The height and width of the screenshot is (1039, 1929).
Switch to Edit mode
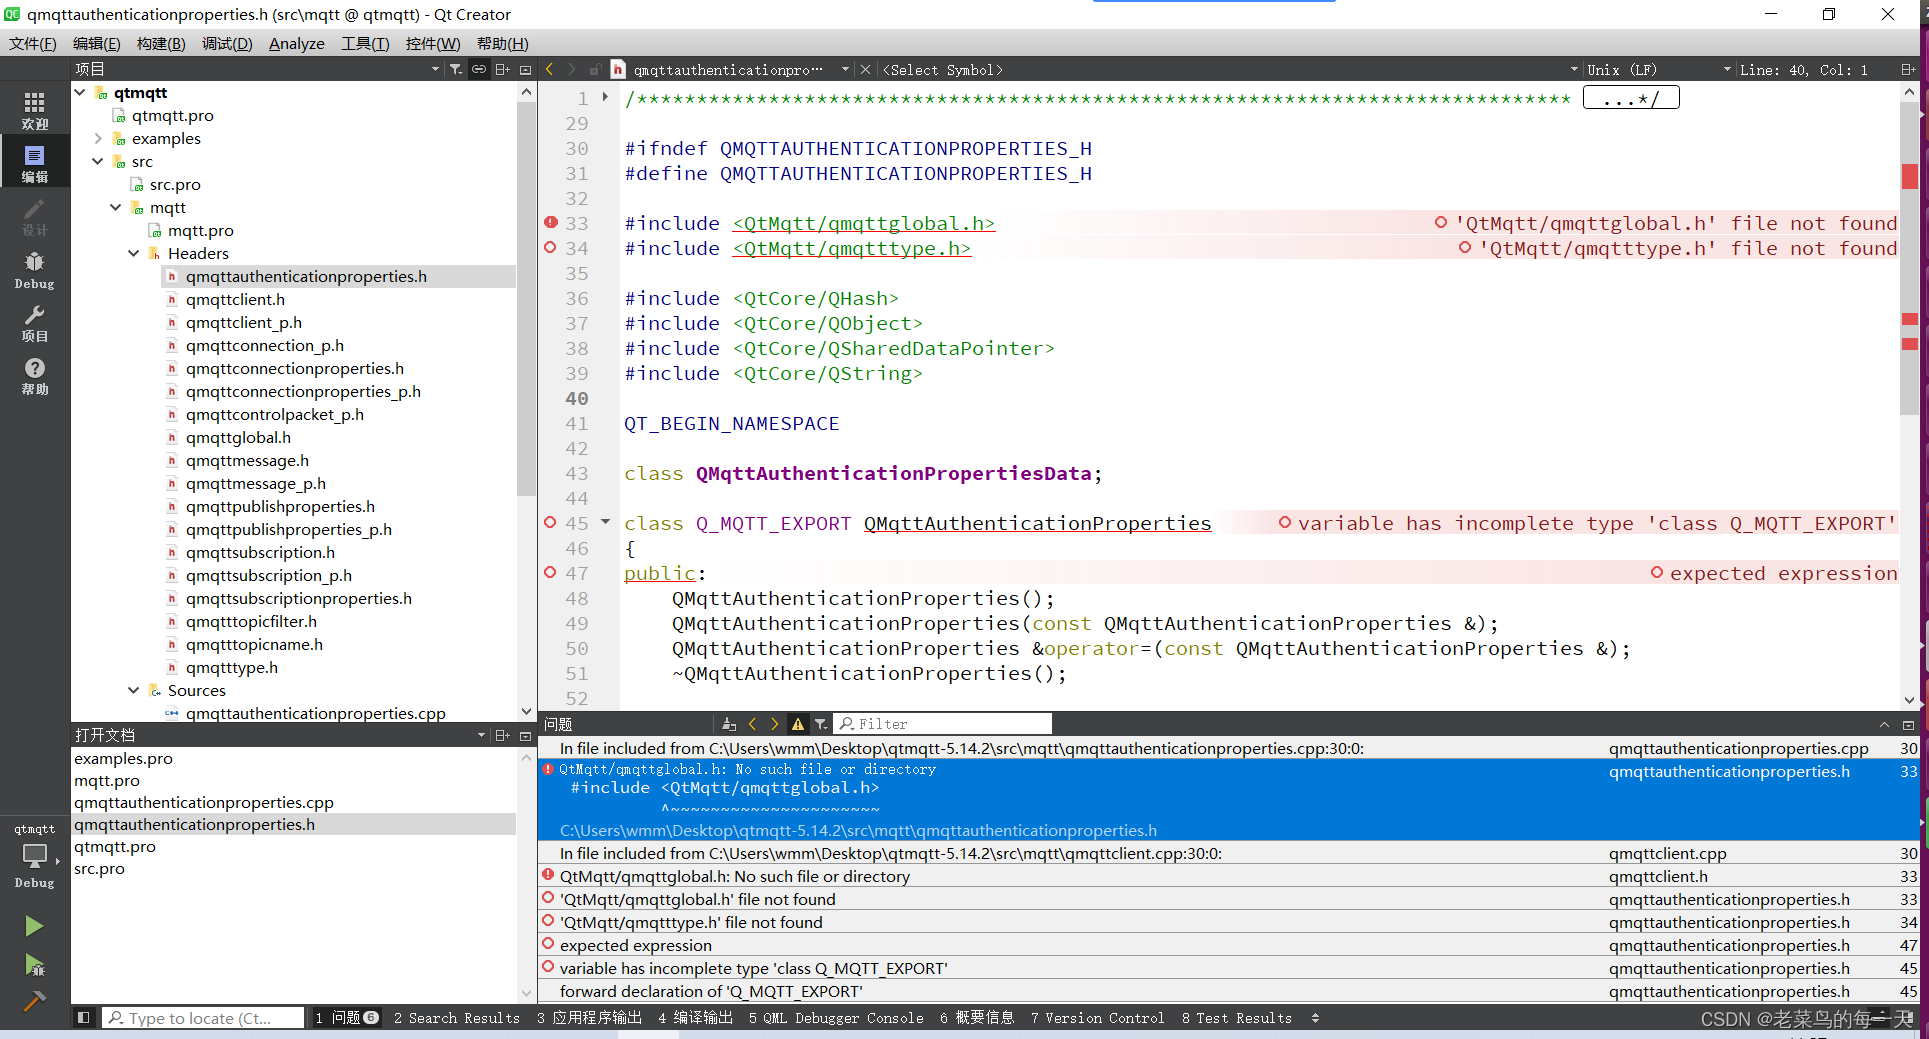pyautogui.click(x=34, y=163)
